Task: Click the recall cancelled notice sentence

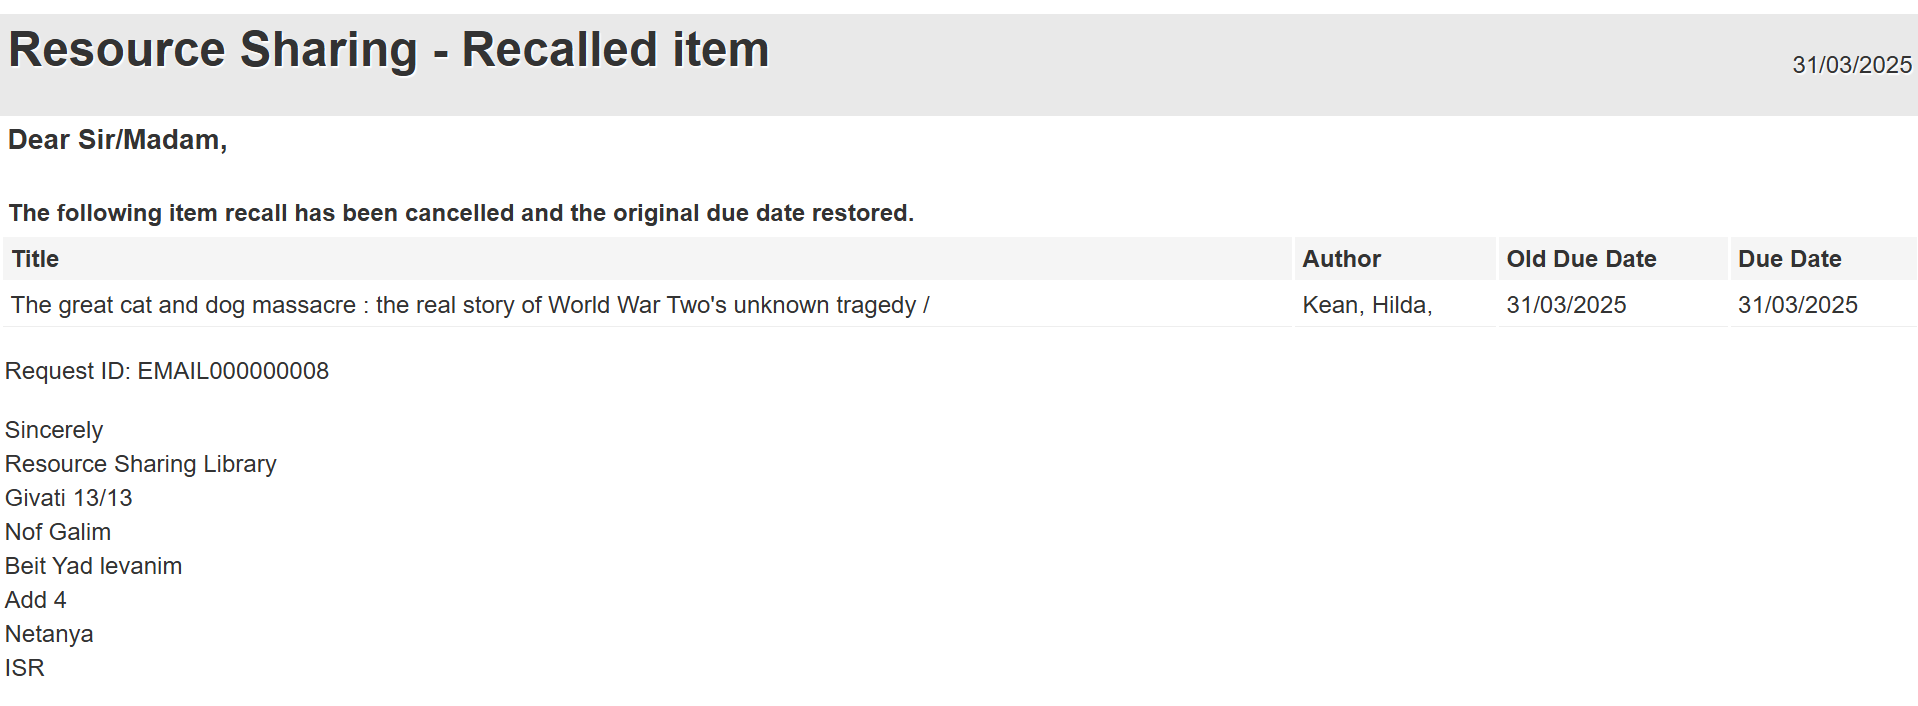Action: 461,213
